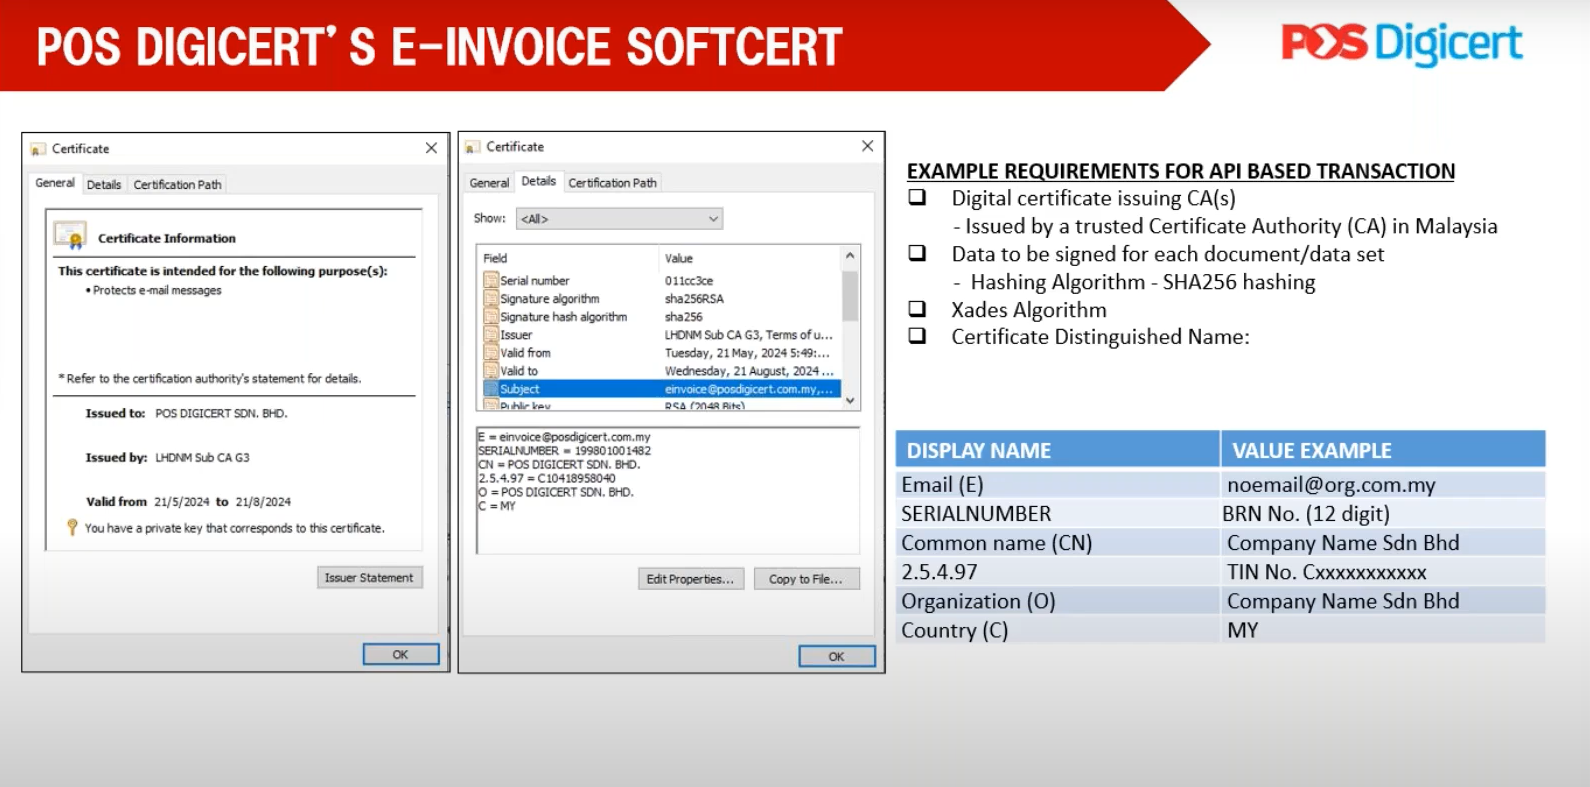Viewport: 1590px width, 787px height.
Task: Click E = einvoice@posdigicert.com.my line
Action: coord(565,437)
